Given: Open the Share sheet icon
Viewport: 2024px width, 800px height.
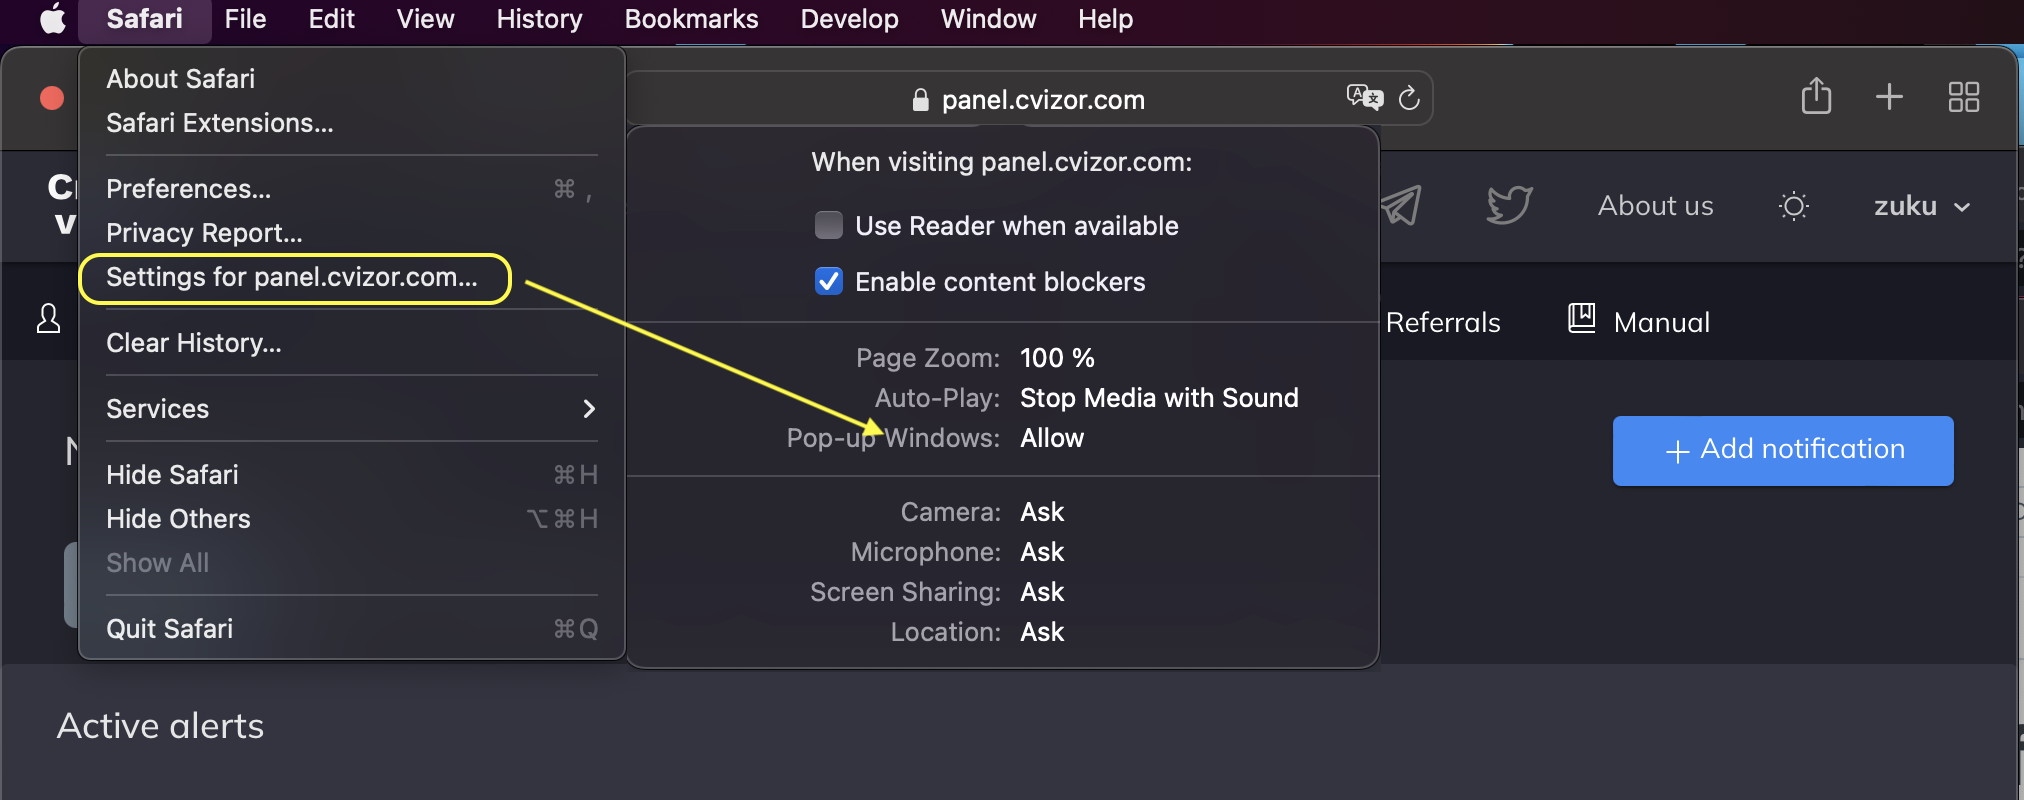Looking at the screenshot, I should click(x=1816, y=97).
